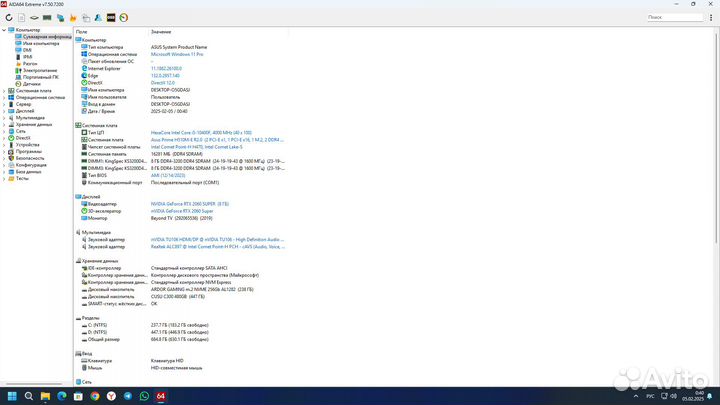720x405 pixels.
Task: Select Разгон in the sidebar tree
Action: [28, 63]
